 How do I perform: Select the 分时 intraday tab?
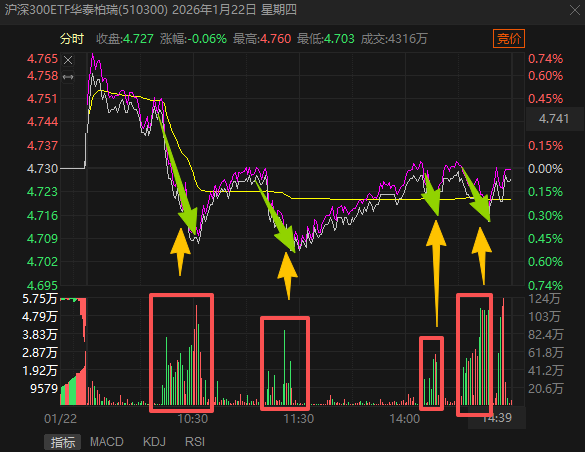[x=72, y=39]
